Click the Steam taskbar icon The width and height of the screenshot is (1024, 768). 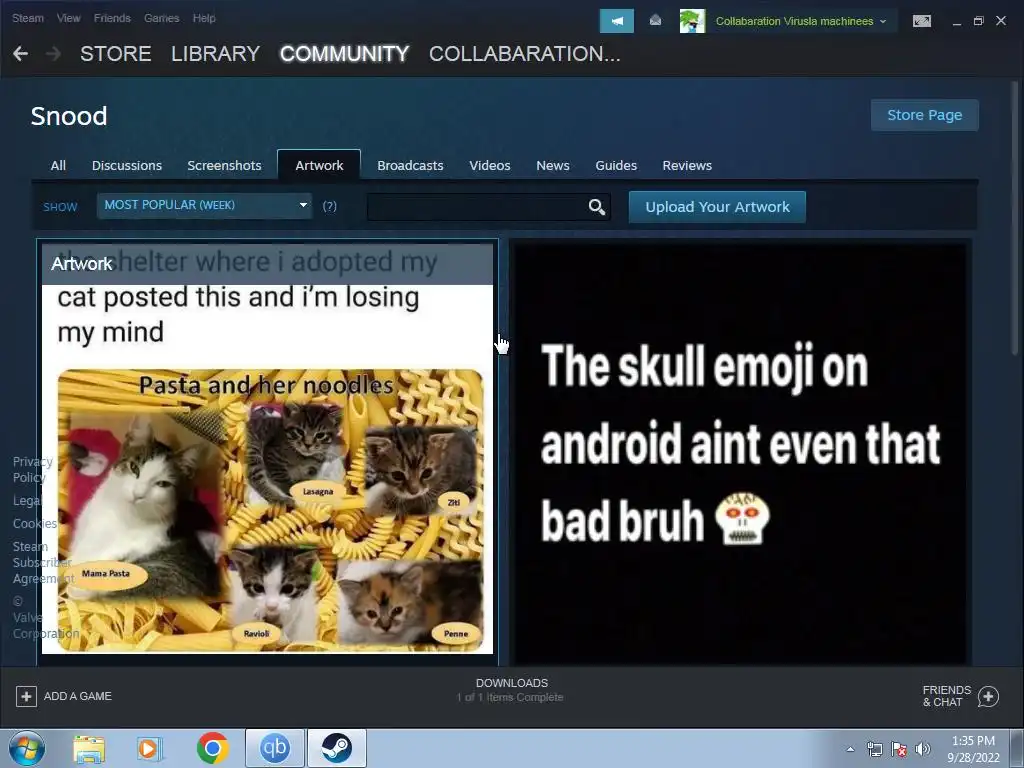click(x=336, y=748)
